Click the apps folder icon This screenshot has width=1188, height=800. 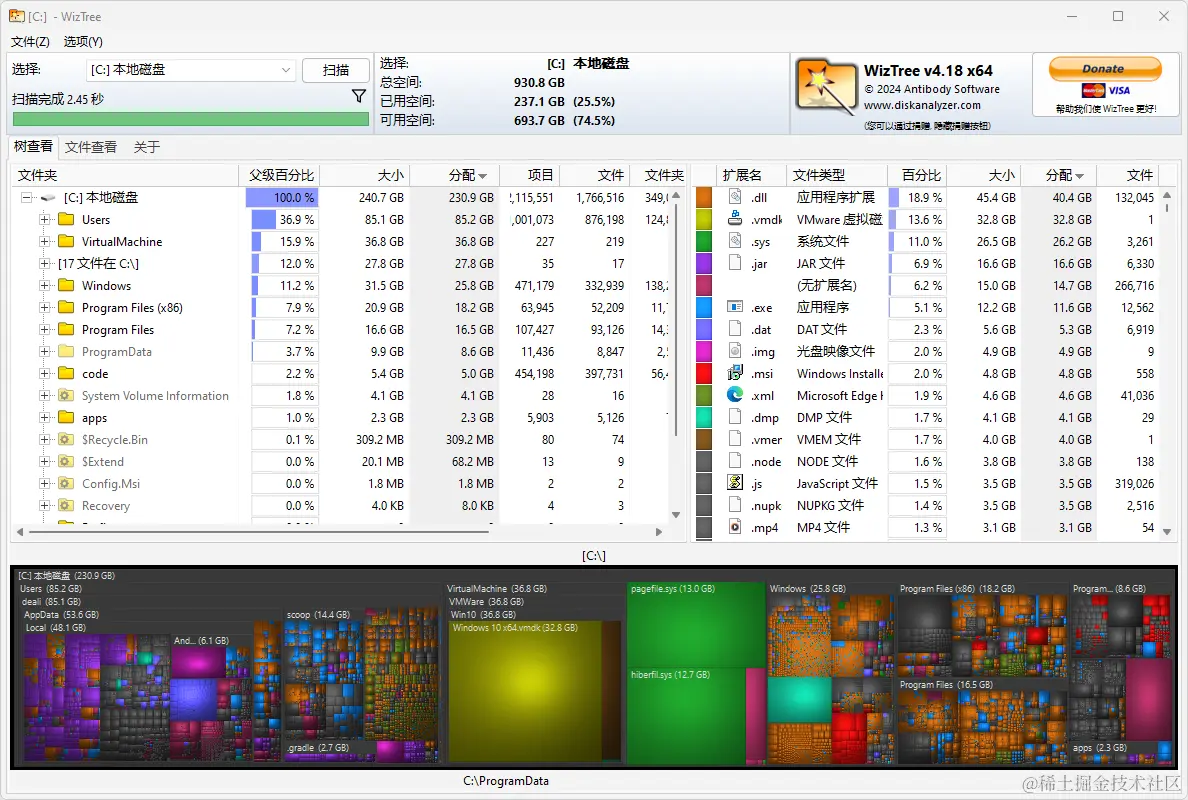click(67, 417)
